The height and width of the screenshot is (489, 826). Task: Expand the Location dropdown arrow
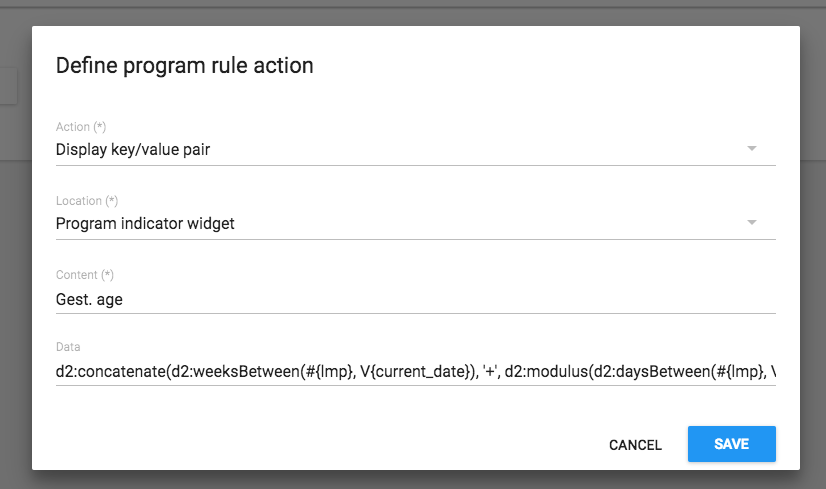point(752,222)
